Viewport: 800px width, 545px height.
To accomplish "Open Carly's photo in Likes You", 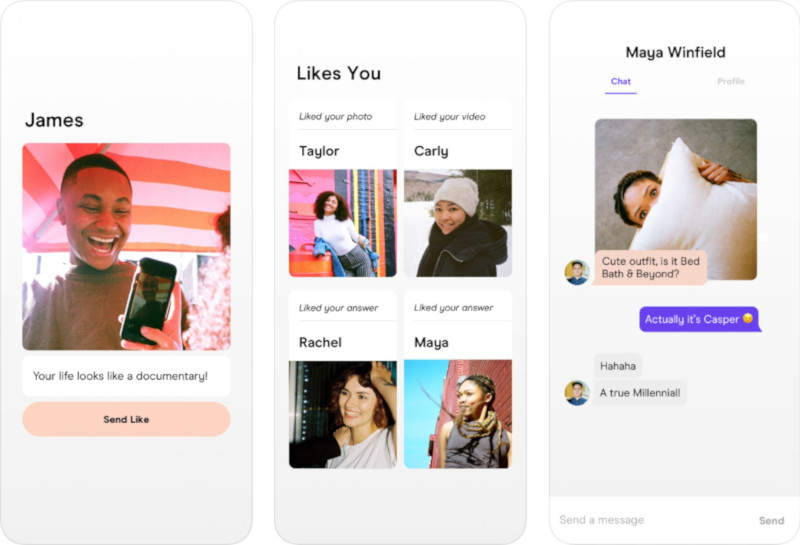I will [x=458, y=223].
